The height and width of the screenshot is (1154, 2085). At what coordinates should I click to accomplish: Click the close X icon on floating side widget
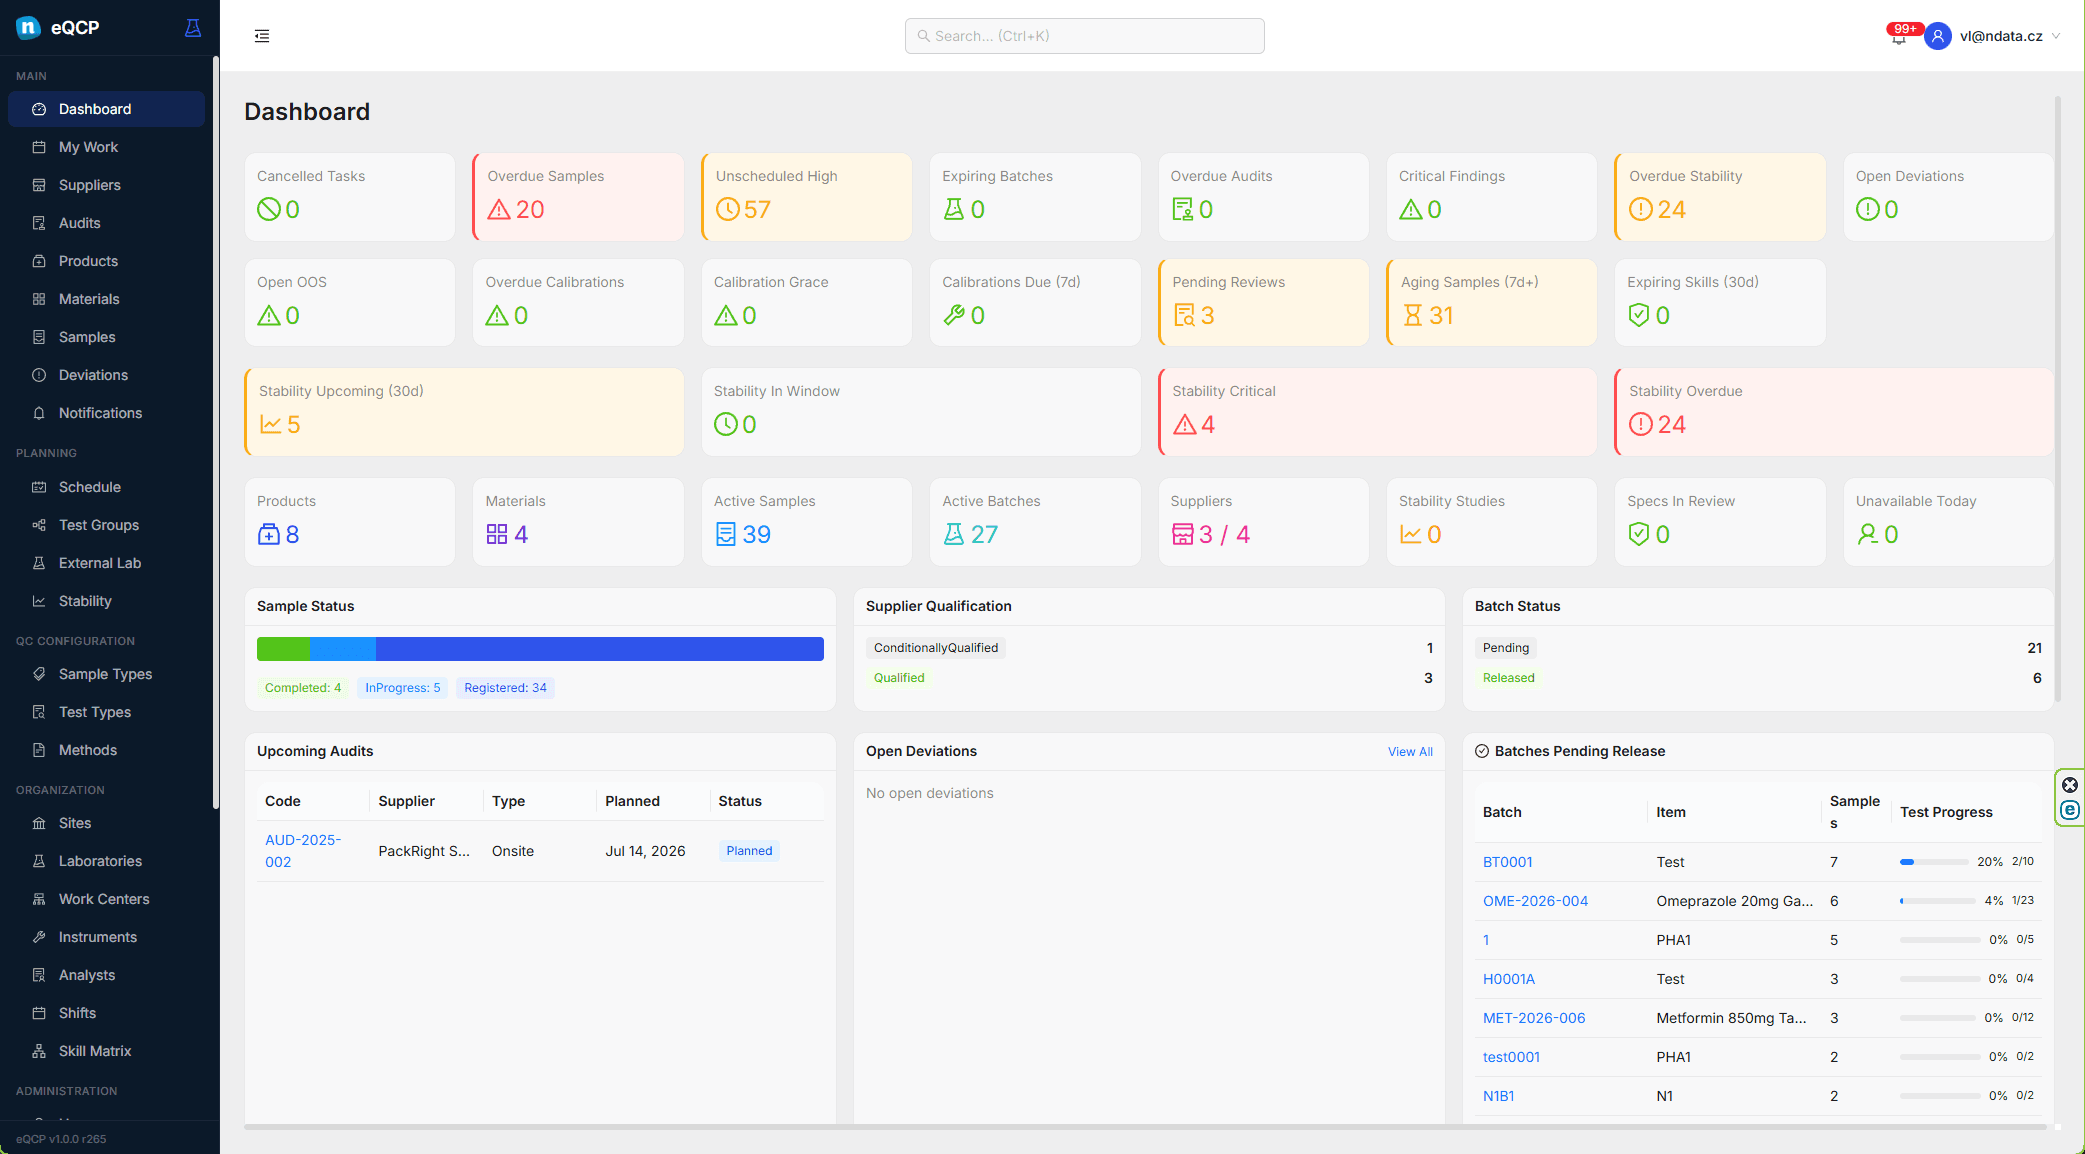click(2070, 785)
